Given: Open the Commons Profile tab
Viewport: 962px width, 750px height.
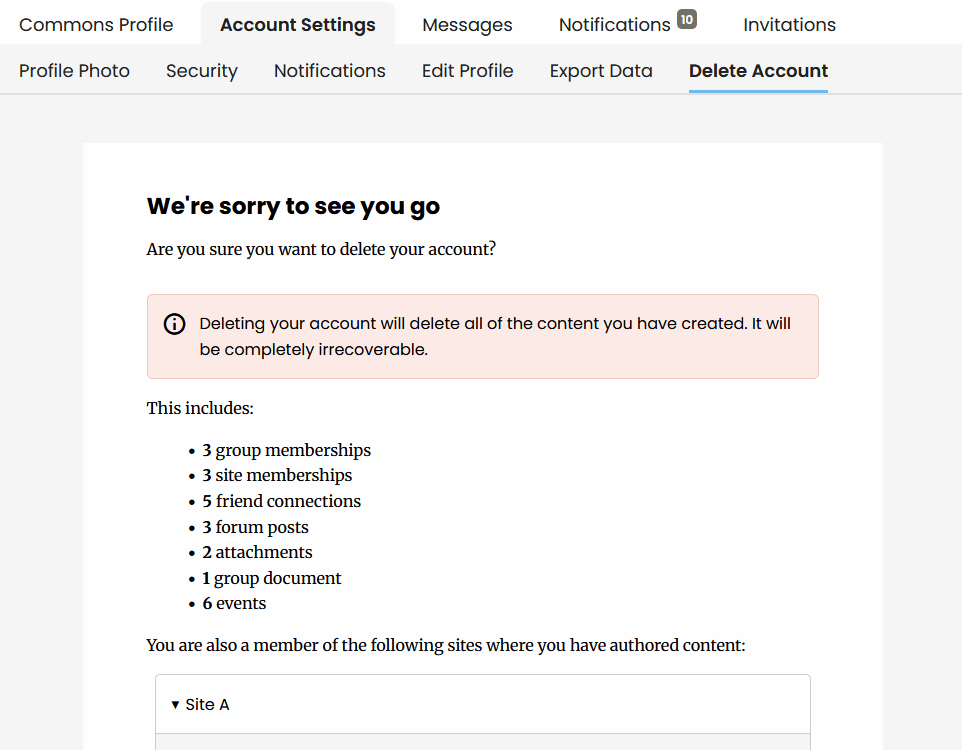Looking at the screenshot, I should (x=96, y=25).
